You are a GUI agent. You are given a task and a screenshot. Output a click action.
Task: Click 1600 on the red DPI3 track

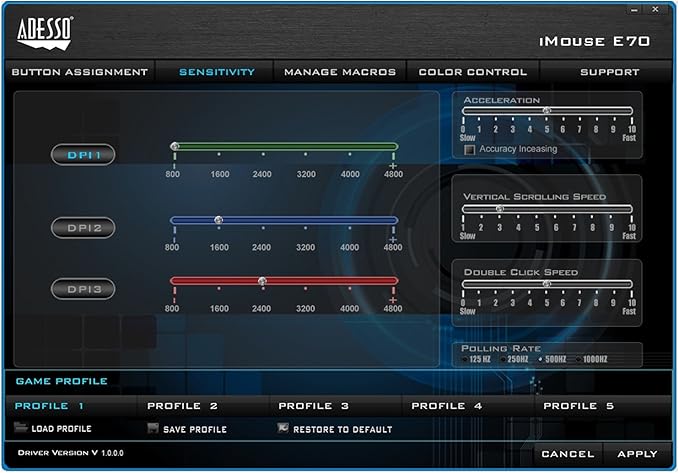pos(219,281)
